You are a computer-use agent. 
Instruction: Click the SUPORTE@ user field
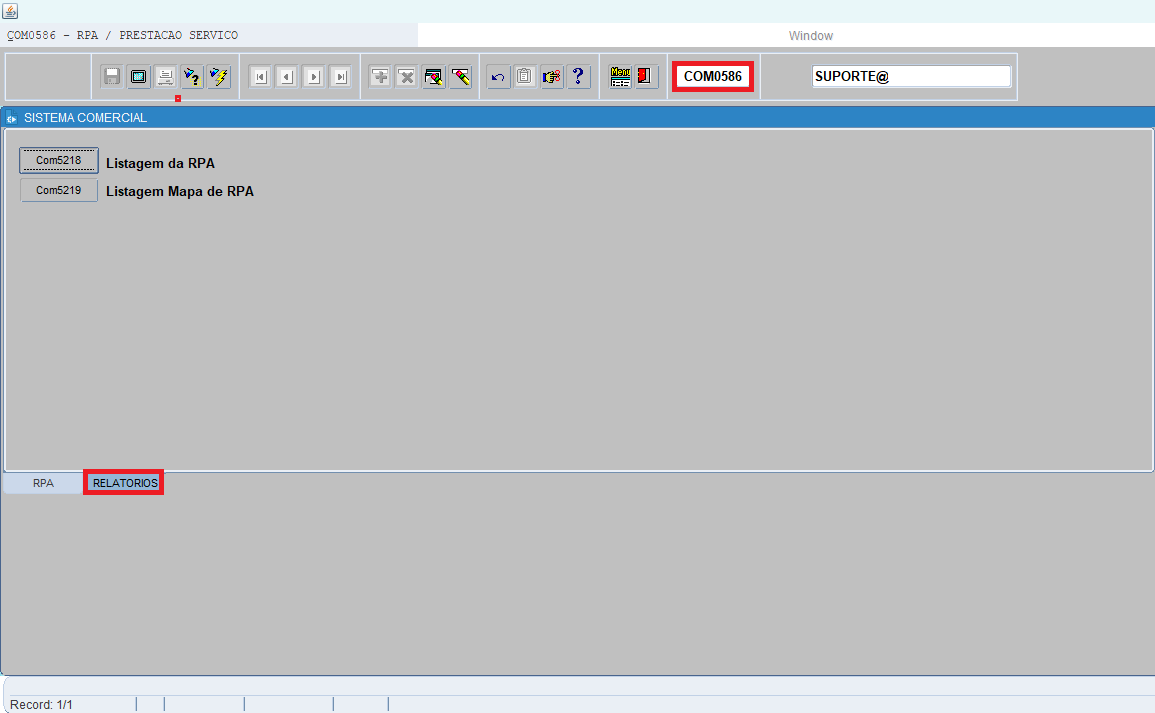pos(910,77)
